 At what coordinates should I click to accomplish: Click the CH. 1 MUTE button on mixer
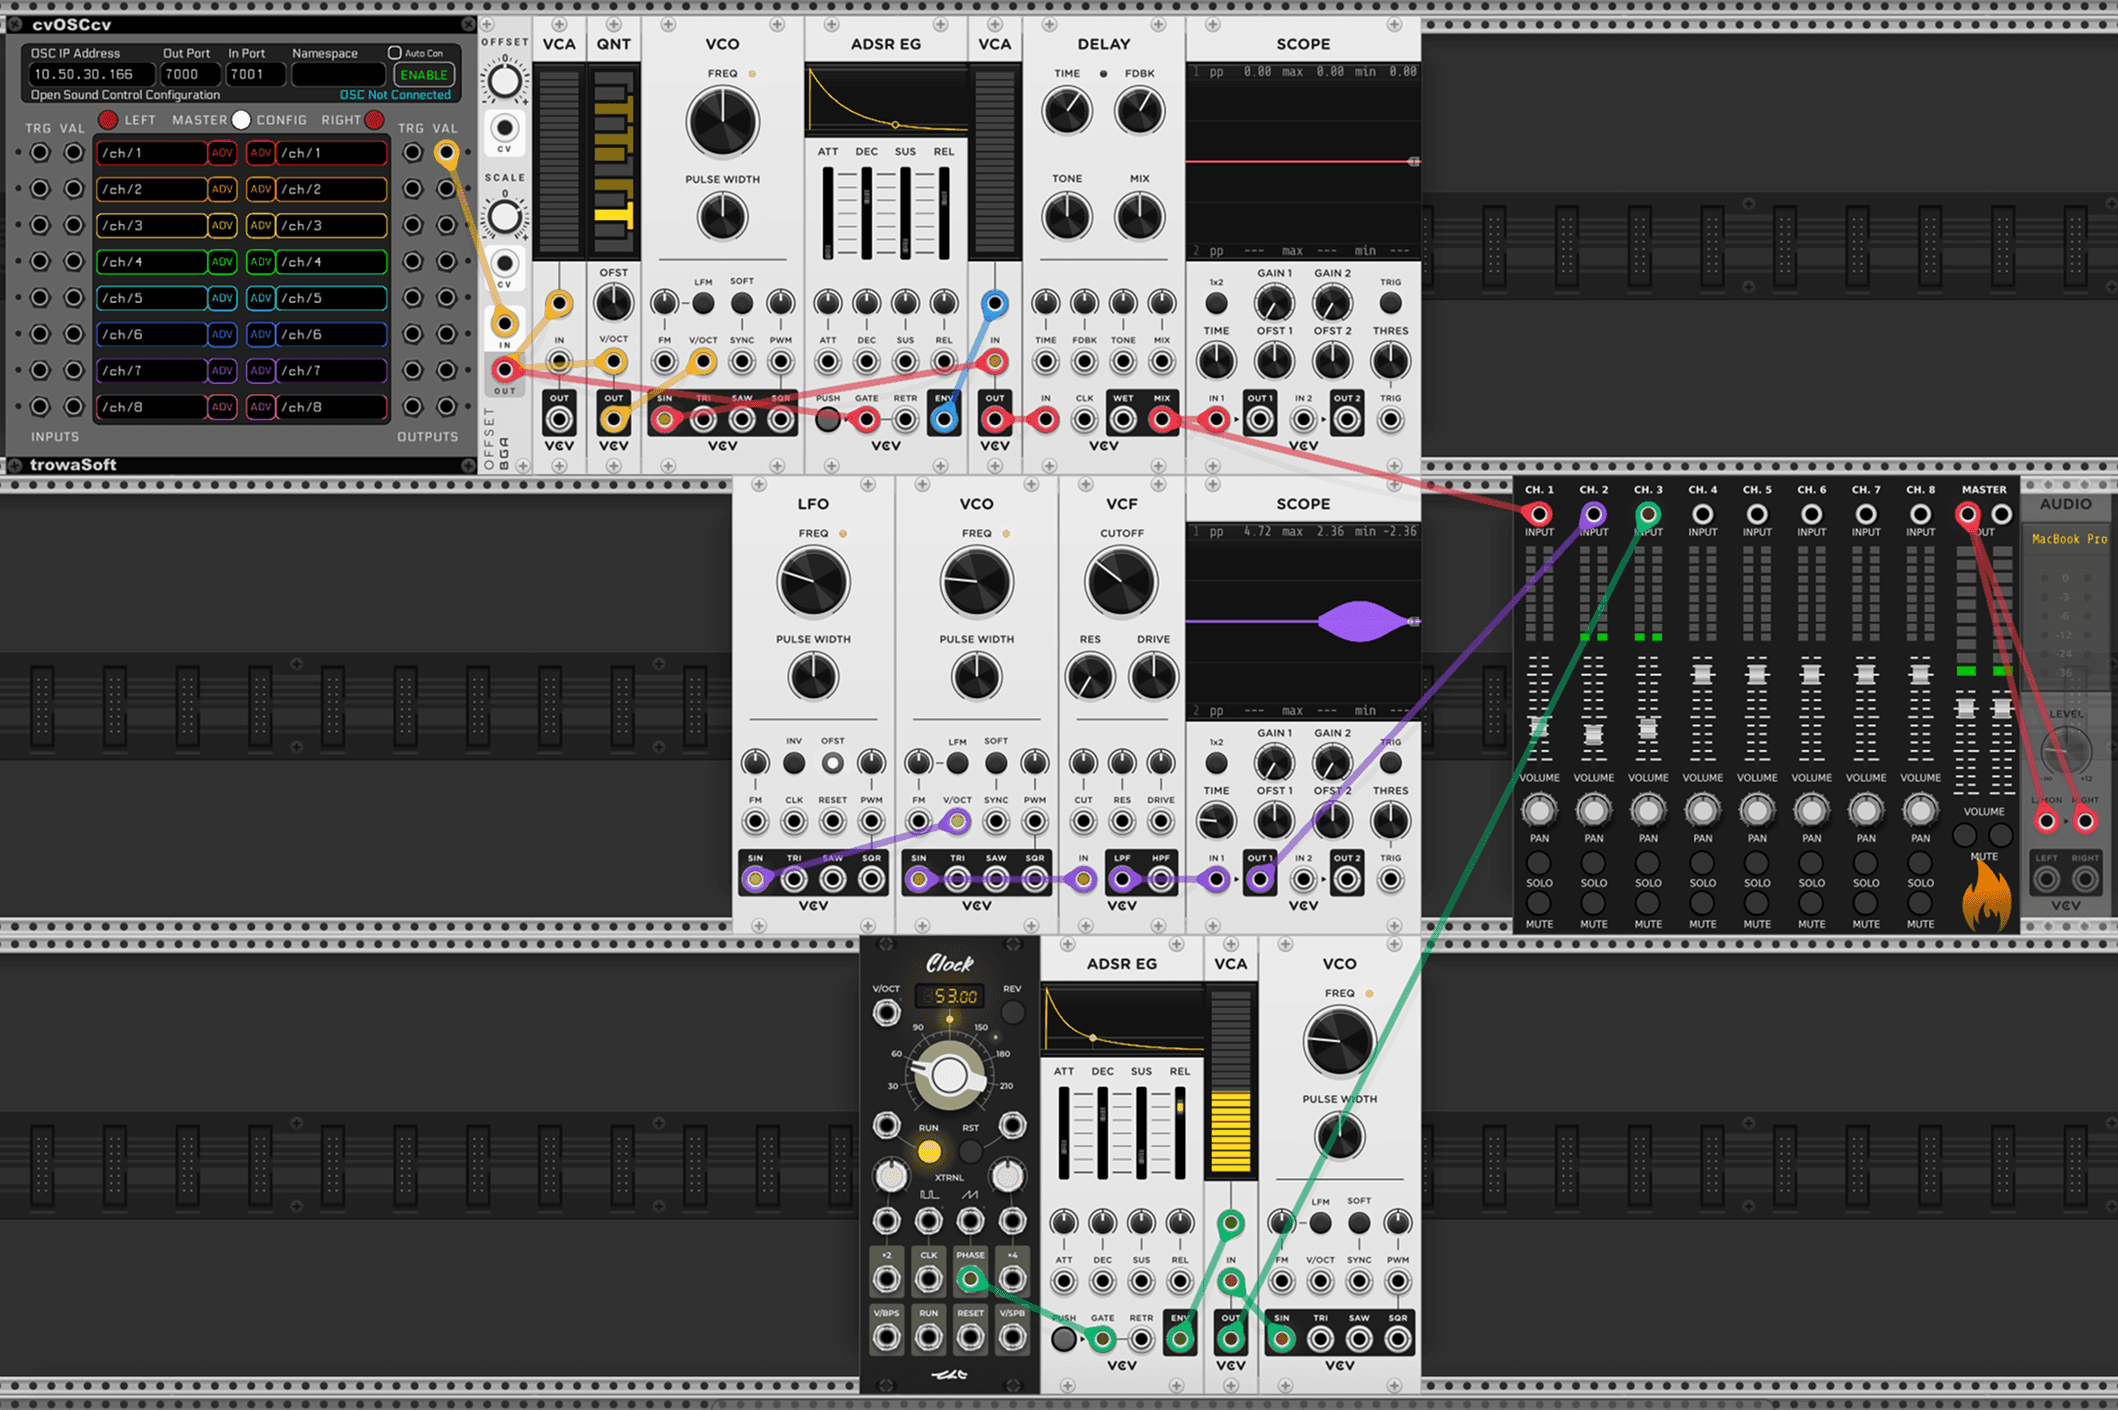coord(1539,903)
